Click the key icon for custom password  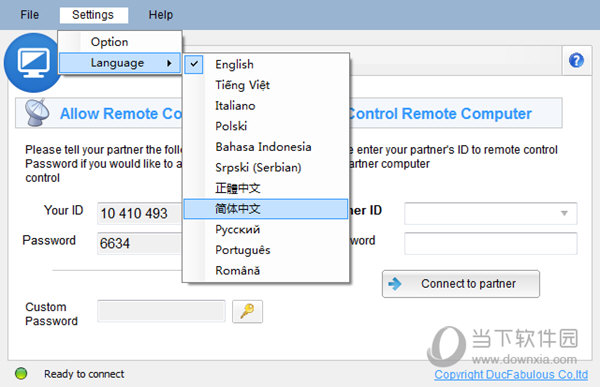point(247,311)
